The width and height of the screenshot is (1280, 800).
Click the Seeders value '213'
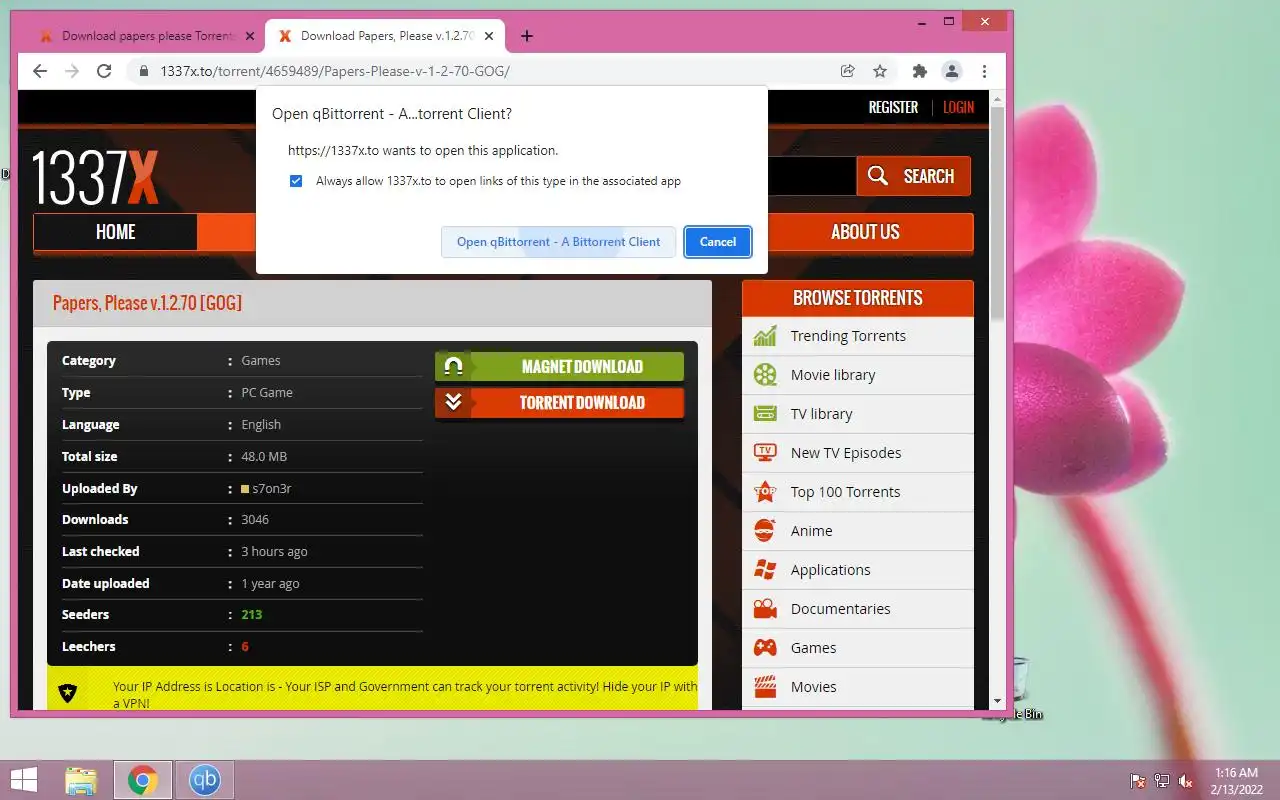coord(251,615)
